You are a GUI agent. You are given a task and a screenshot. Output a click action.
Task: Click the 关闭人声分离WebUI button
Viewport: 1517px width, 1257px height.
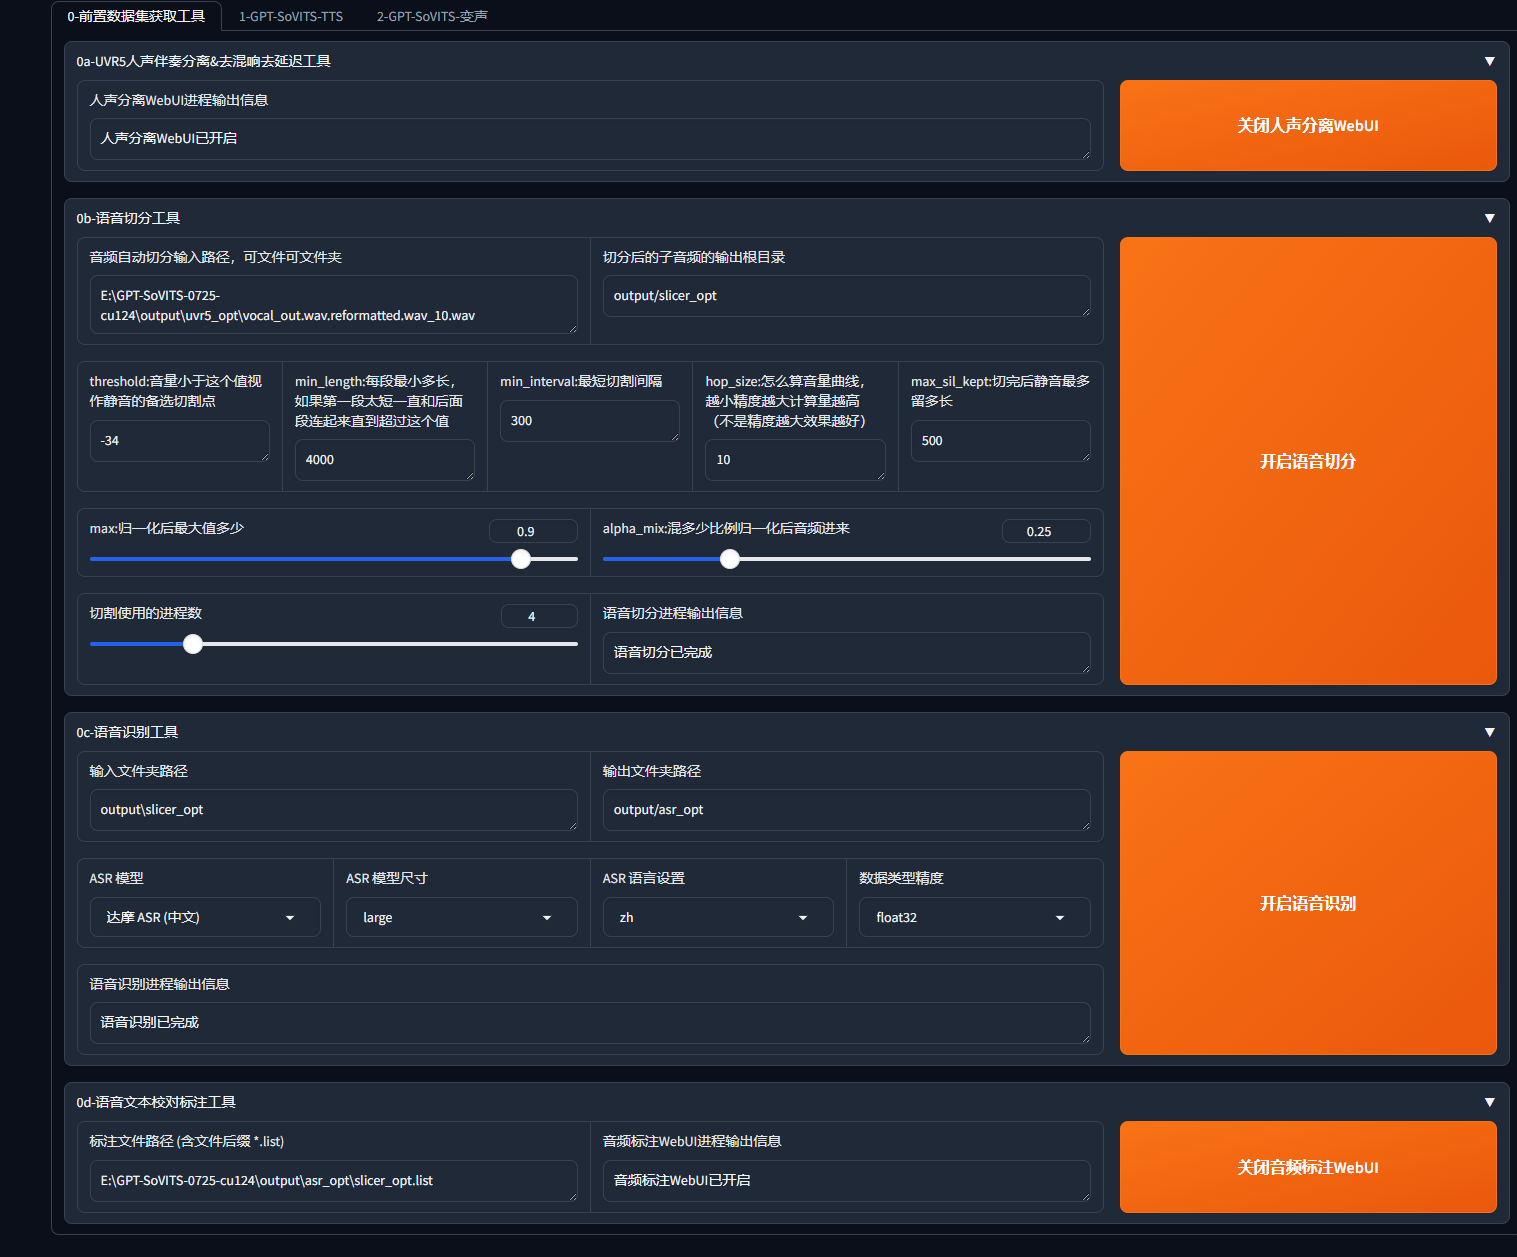1307,126
